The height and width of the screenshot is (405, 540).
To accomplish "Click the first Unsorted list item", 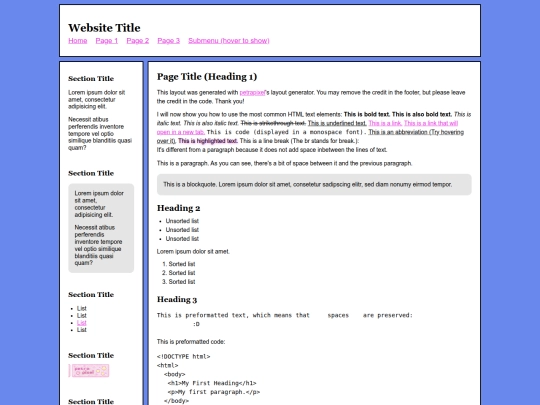I will pyautogui.click(x=182, y=221).
